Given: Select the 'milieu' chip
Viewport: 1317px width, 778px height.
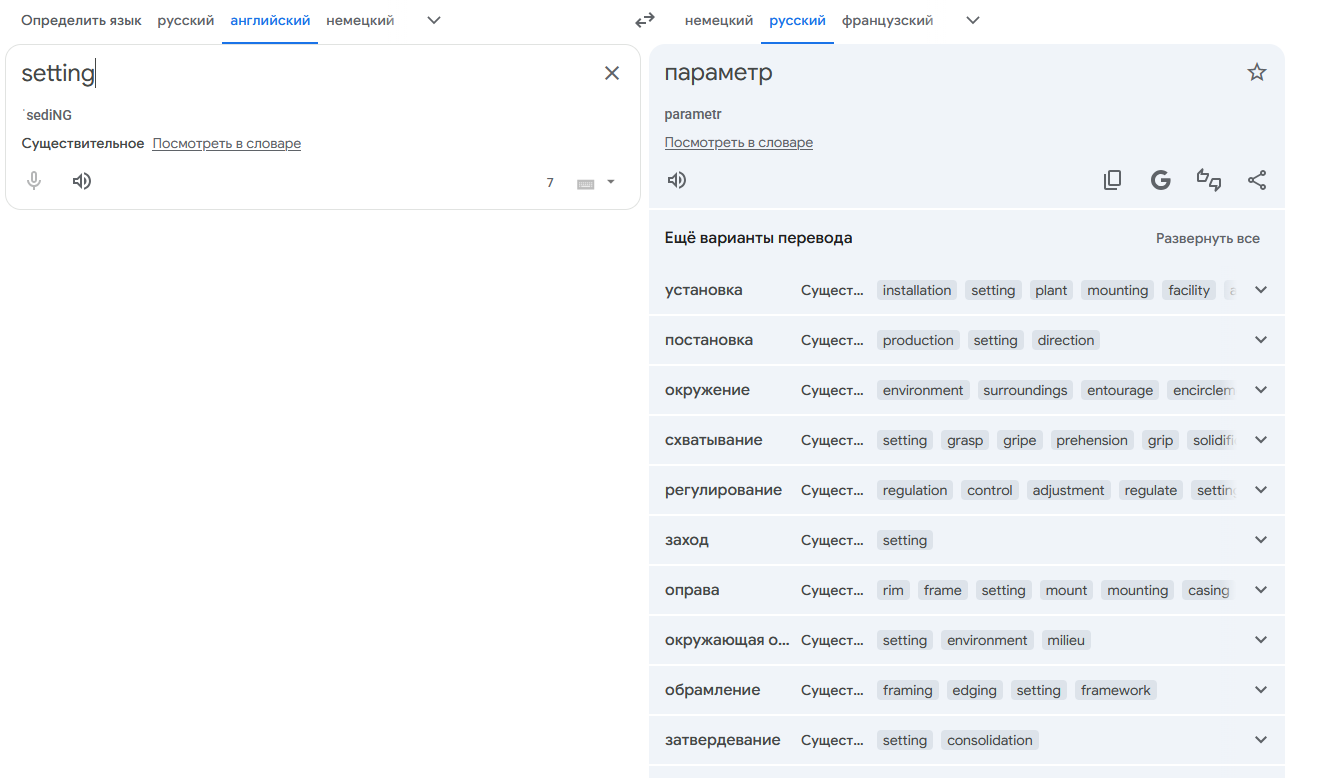Looking at the screenshot, I should coord(1066,640).
